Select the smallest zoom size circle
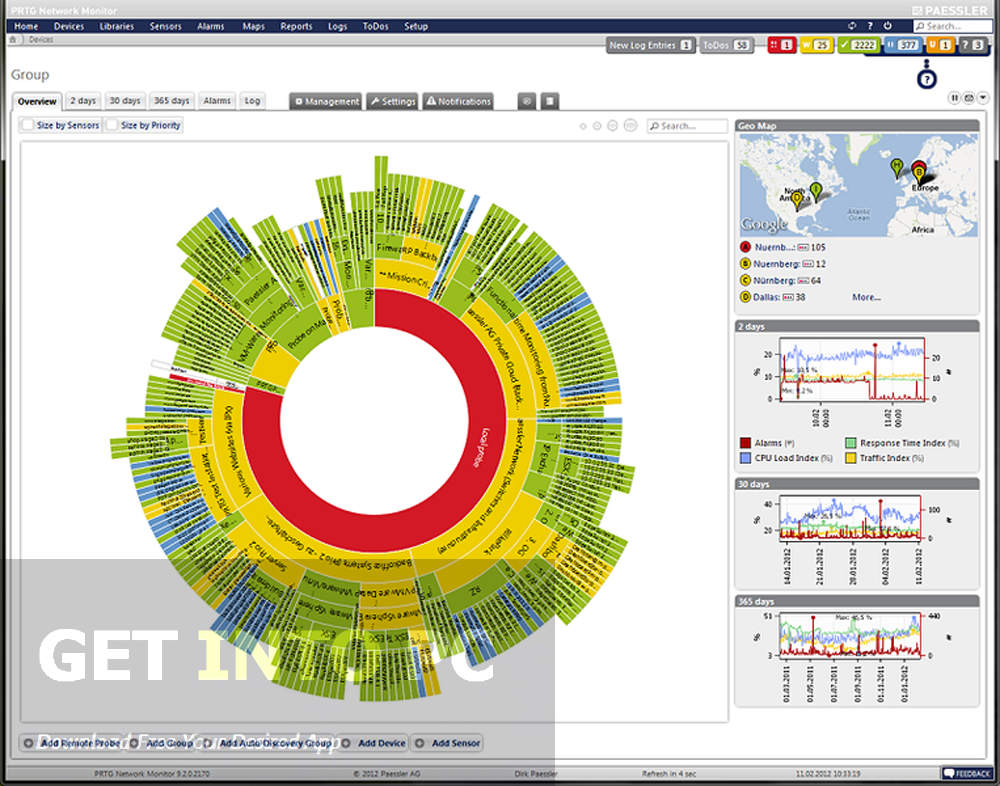The image size is (1000, 786). pos(583,126)
